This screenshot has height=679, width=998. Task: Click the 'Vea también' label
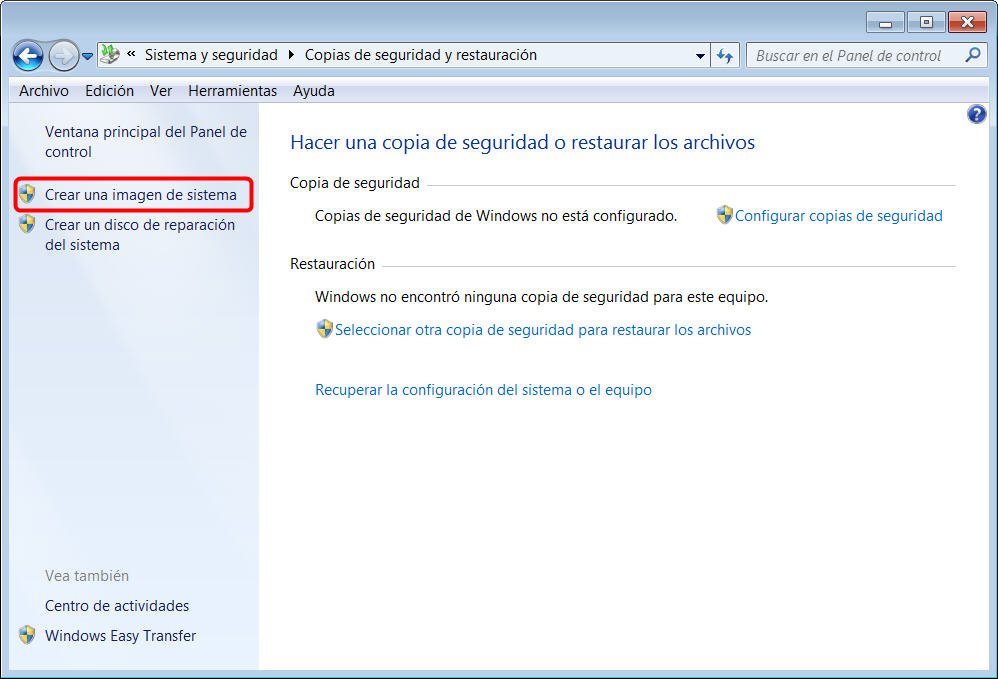coord(87,576)
